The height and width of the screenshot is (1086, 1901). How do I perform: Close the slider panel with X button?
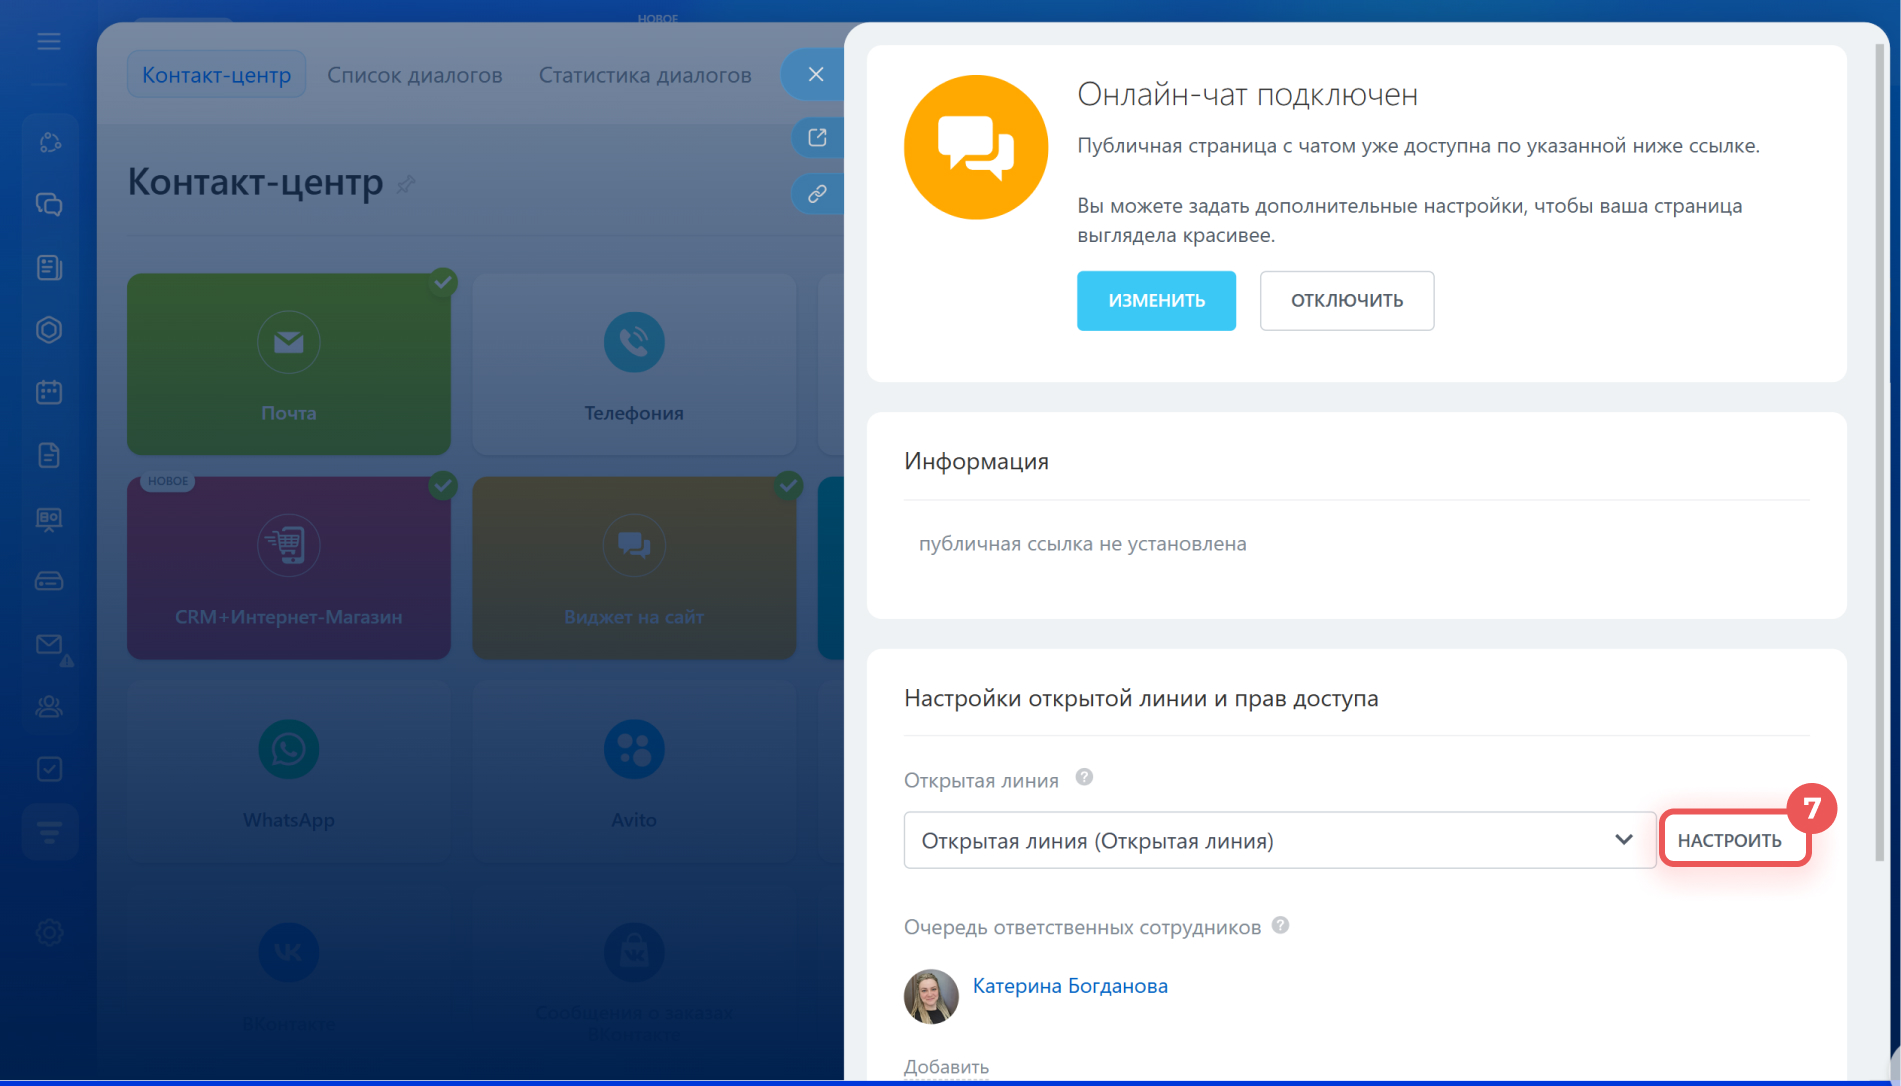[x=816, y=74]
